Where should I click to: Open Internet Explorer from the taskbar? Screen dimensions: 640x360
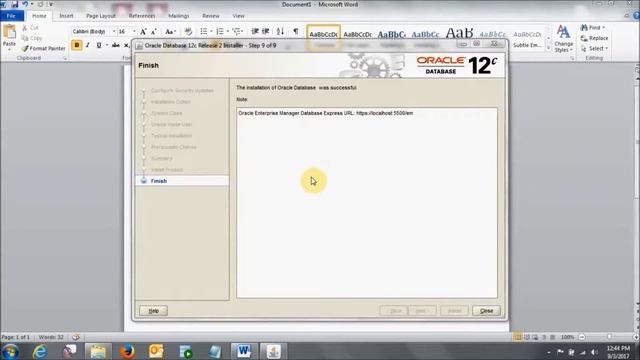click(x=40, y=351)
